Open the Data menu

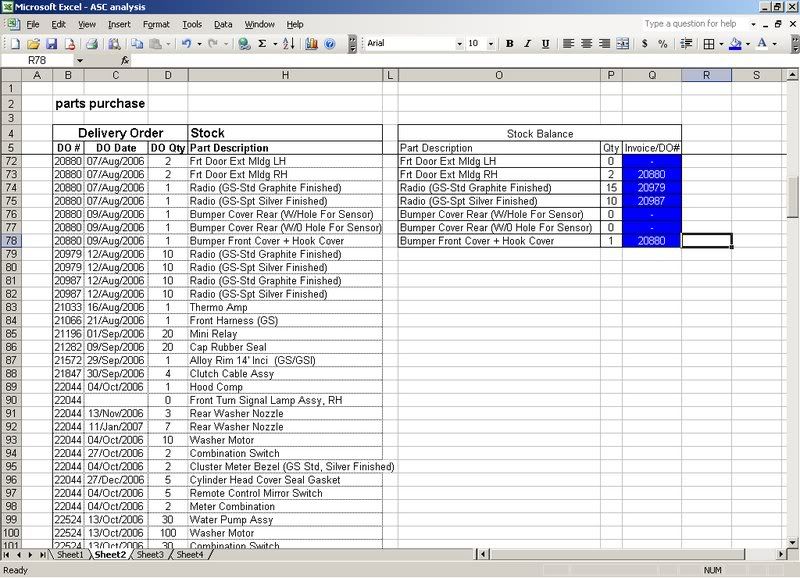point(223,23)
